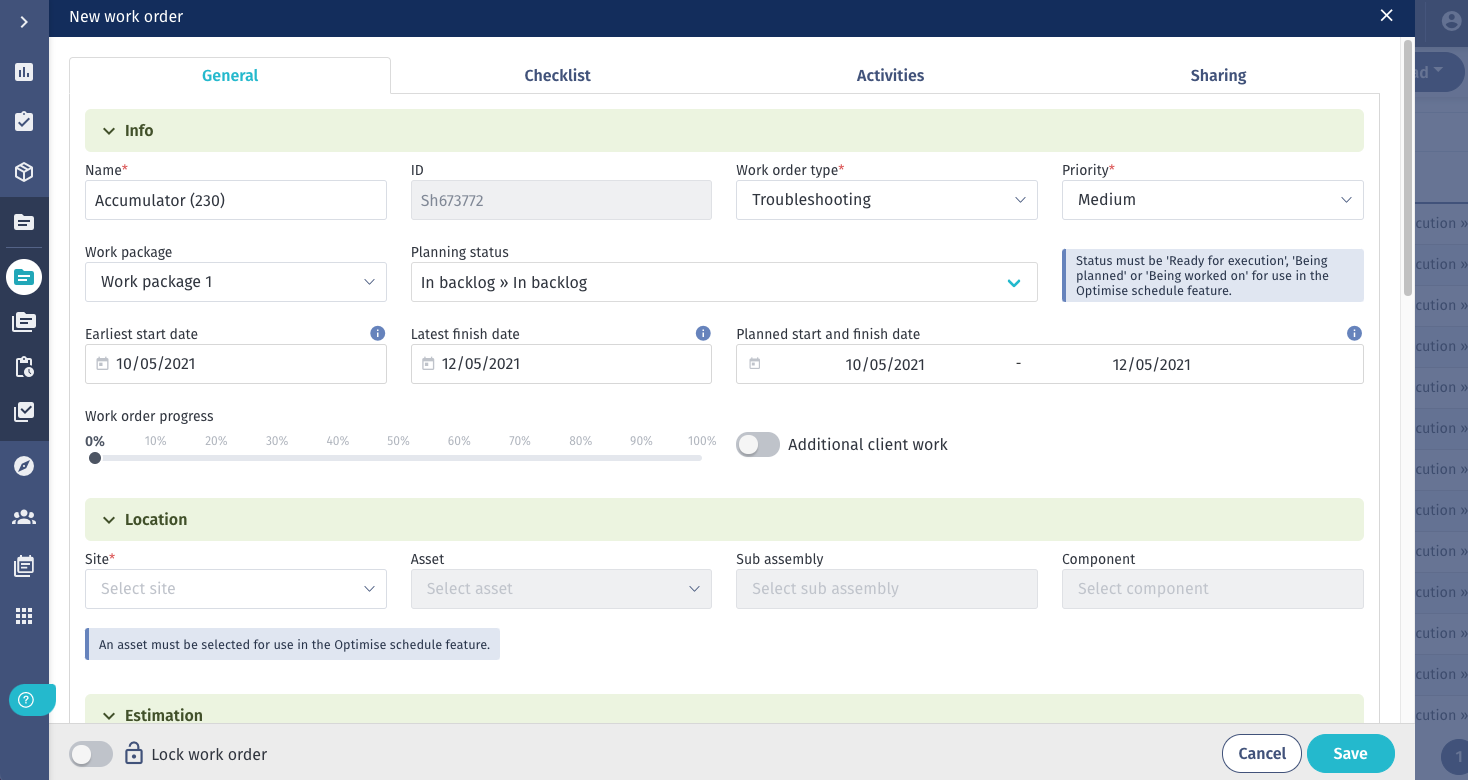Screen dimensions: 1468x780
Task: Click the Earliest start date input
Action: pos(236,364)
